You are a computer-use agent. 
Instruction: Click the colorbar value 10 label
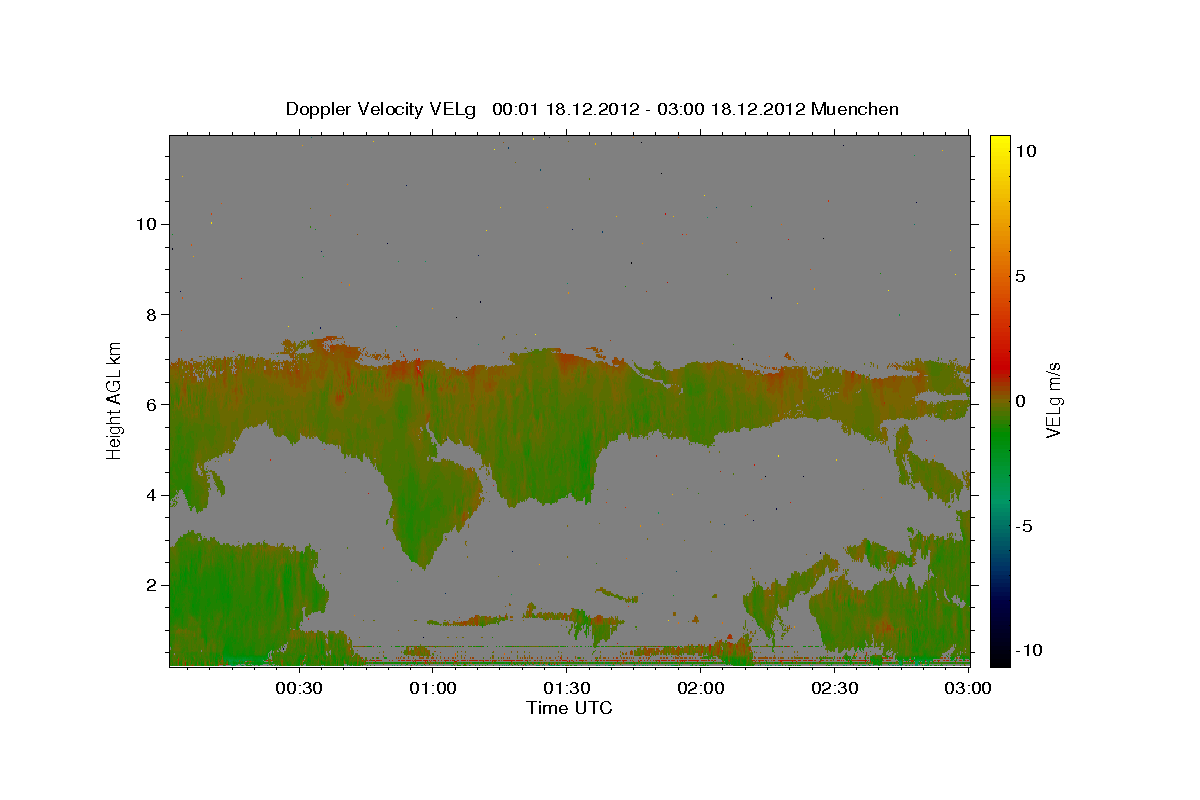[1026, 151]
